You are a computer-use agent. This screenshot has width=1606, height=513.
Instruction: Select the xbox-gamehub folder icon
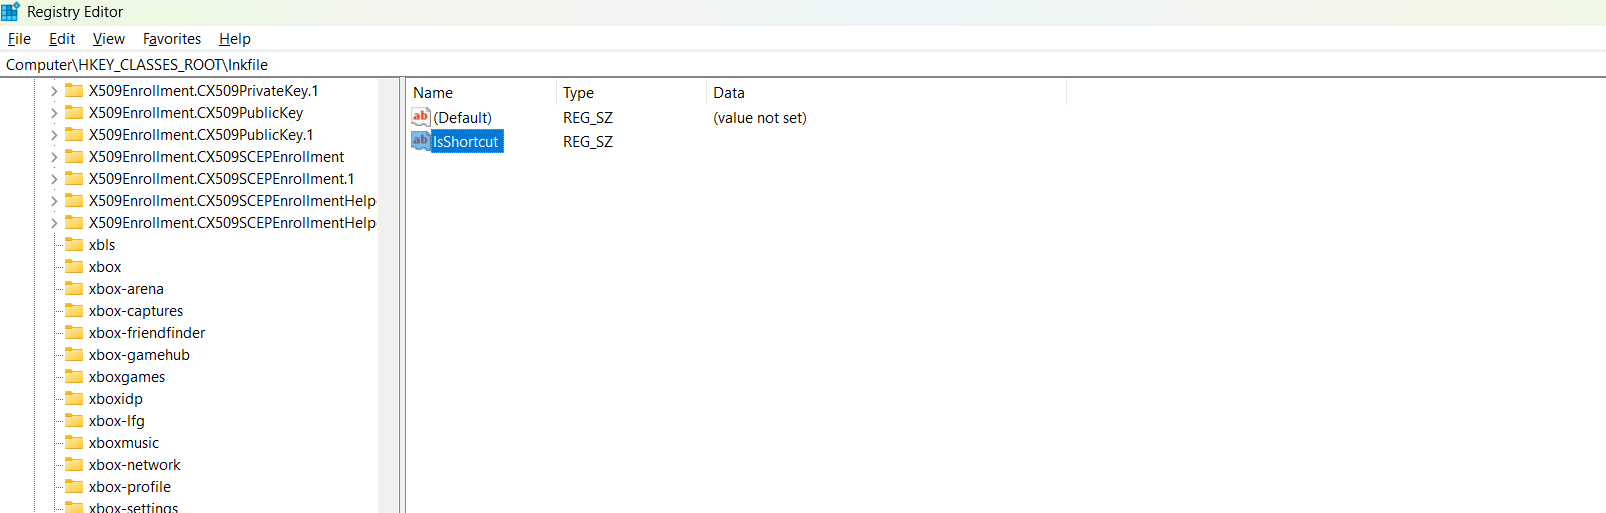pyautogui.click(x=74, y=355)
